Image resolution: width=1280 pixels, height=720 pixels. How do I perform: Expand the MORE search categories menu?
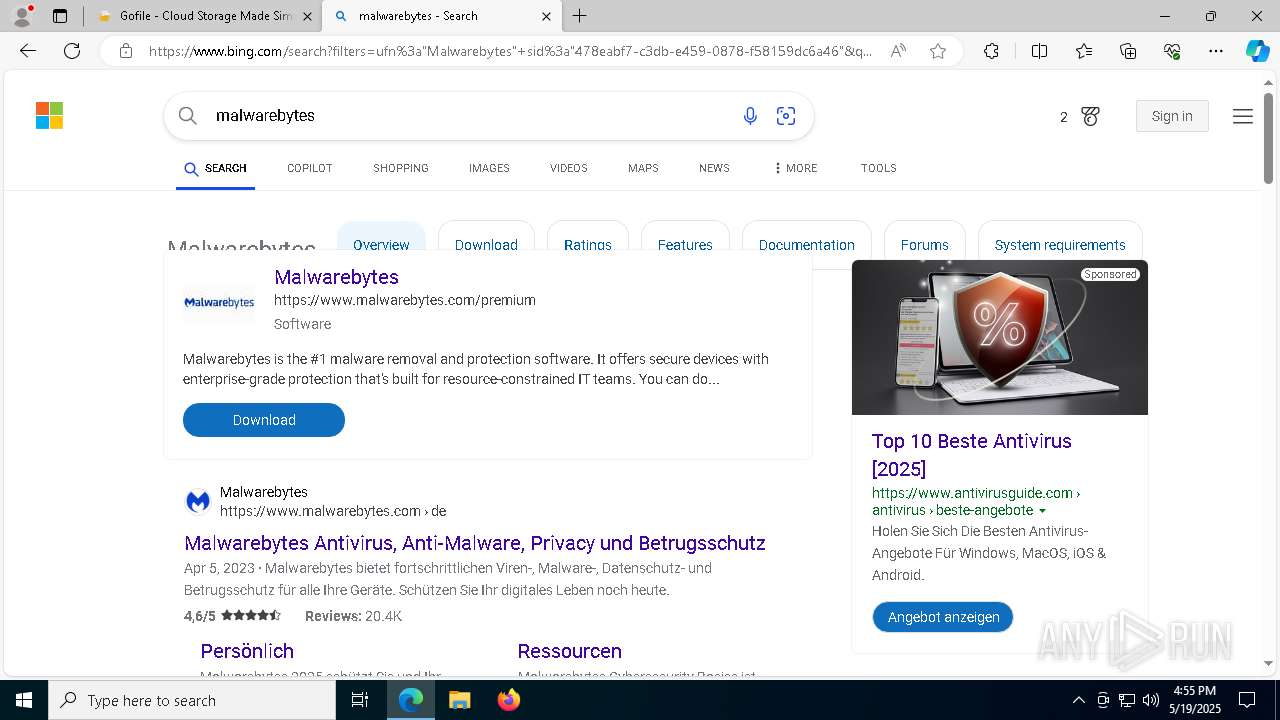[796, 168]
